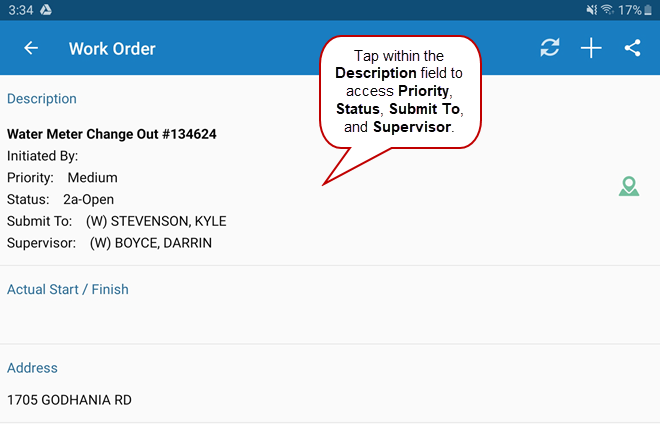Tap the Supervisor Boyce, Darrin line
The width and height of the screenshot is (660, 424).
pyautogui.click(x=109, y=243)
